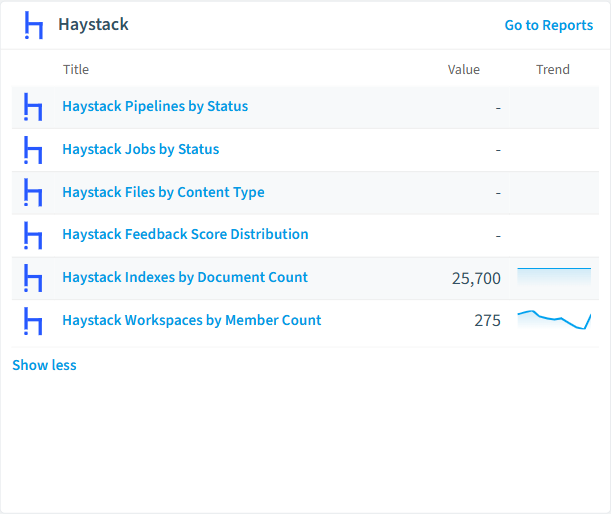Click the Indexes by Document Count trend sparkline
The height and width of the screenshot is (514, 611).
coord(554,277)
